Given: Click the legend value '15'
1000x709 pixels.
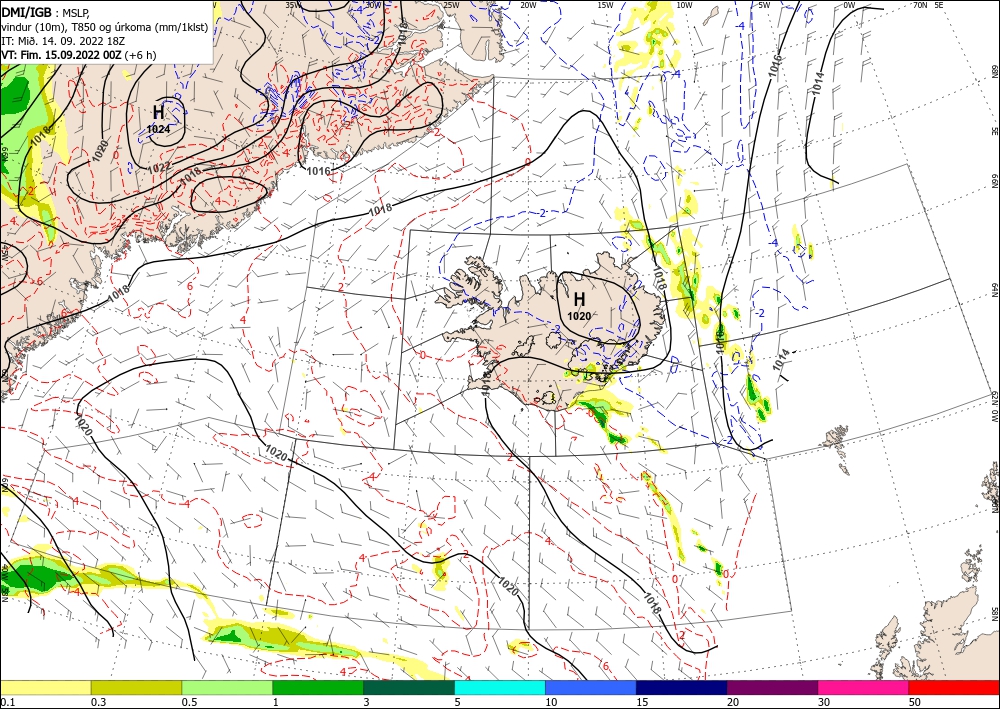Looking at the screenshot, I should 642,702.
